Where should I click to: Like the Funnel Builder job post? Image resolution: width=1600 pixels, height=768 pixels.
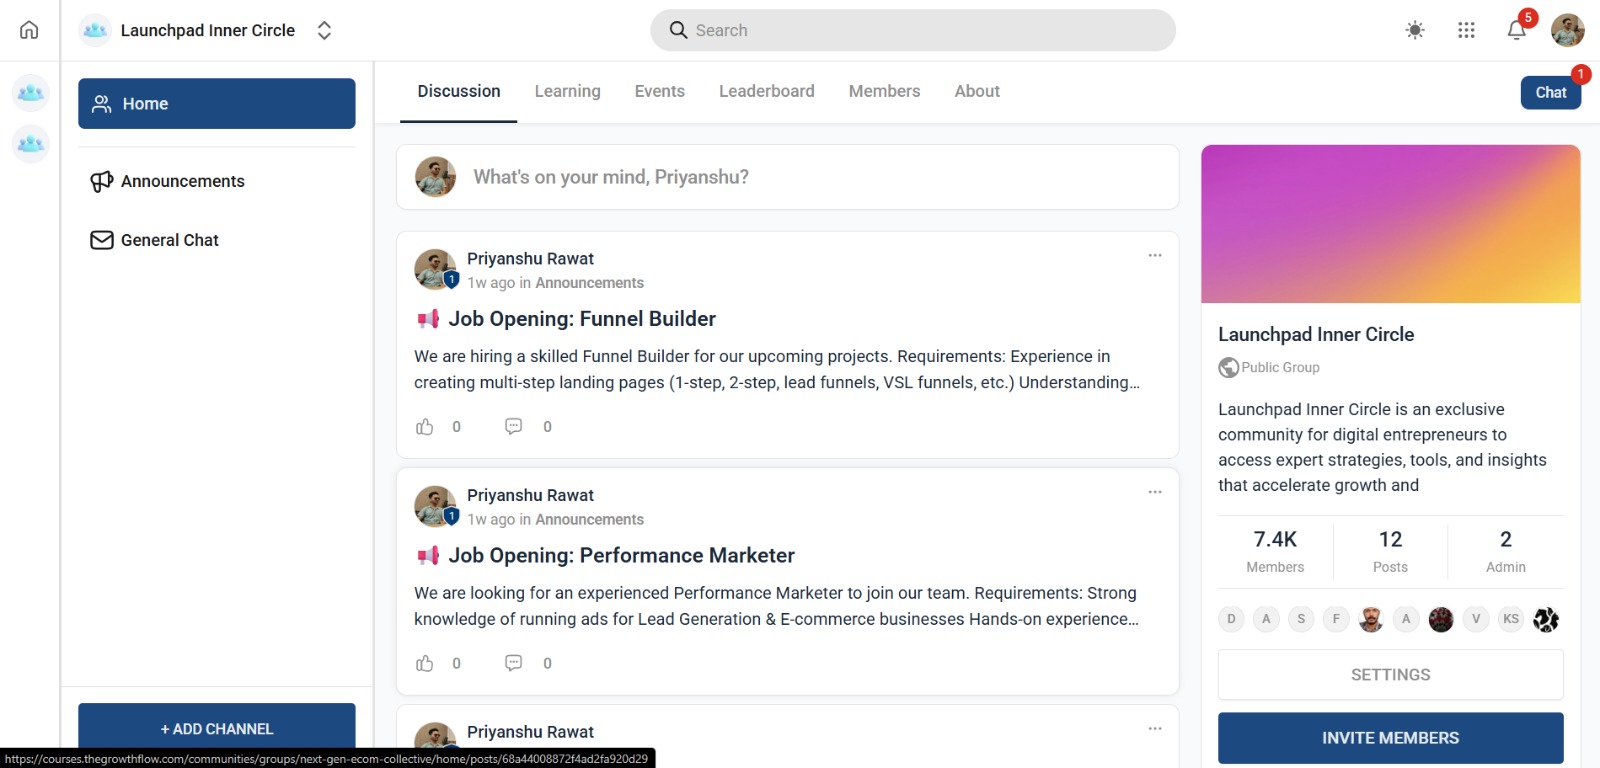tap(425, 427)
